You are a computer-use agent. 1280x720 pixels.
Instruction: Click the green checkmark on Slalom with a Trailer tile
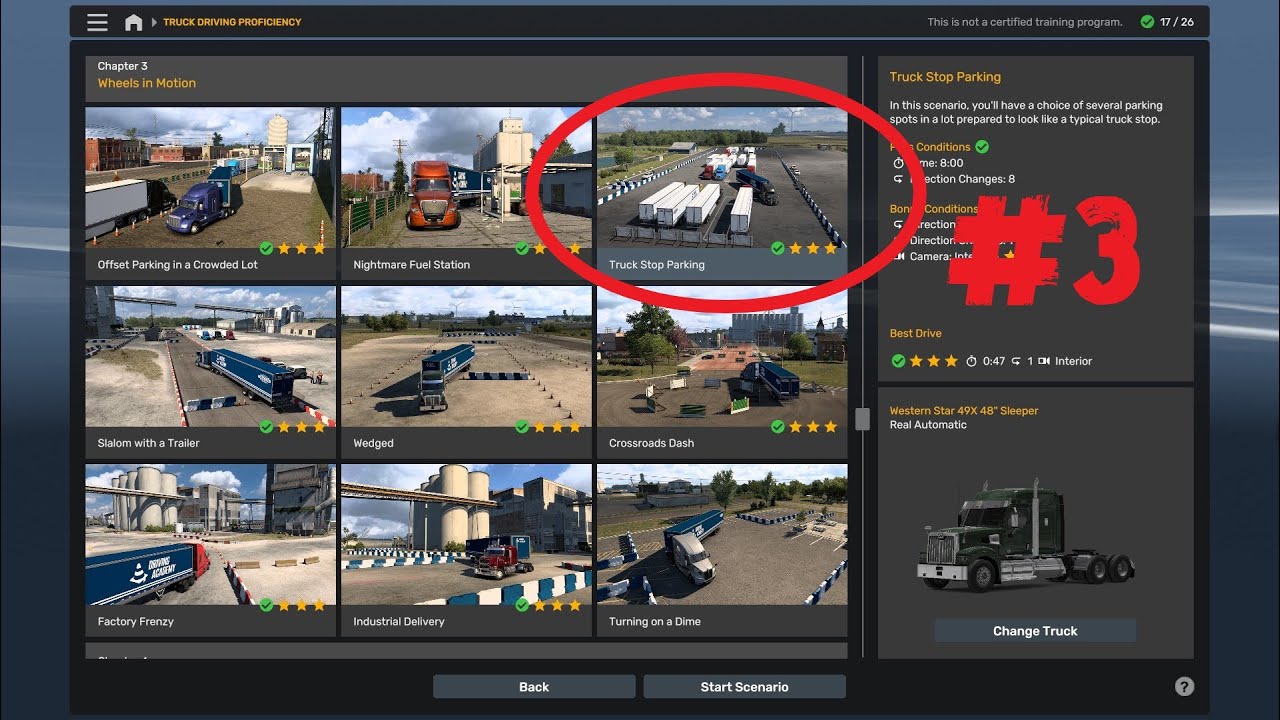point(266,427)
